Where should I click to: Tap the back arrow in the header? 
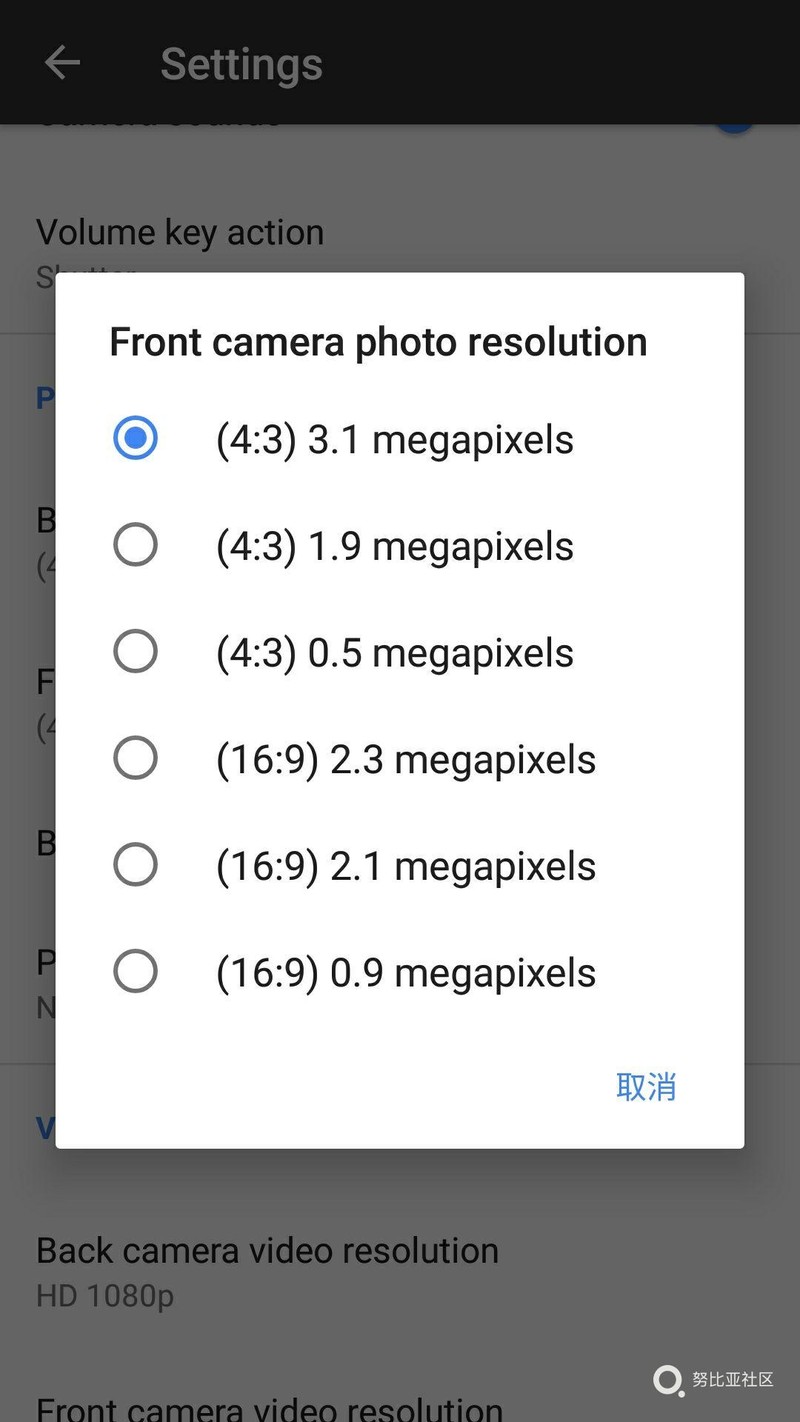coord(62,63)
